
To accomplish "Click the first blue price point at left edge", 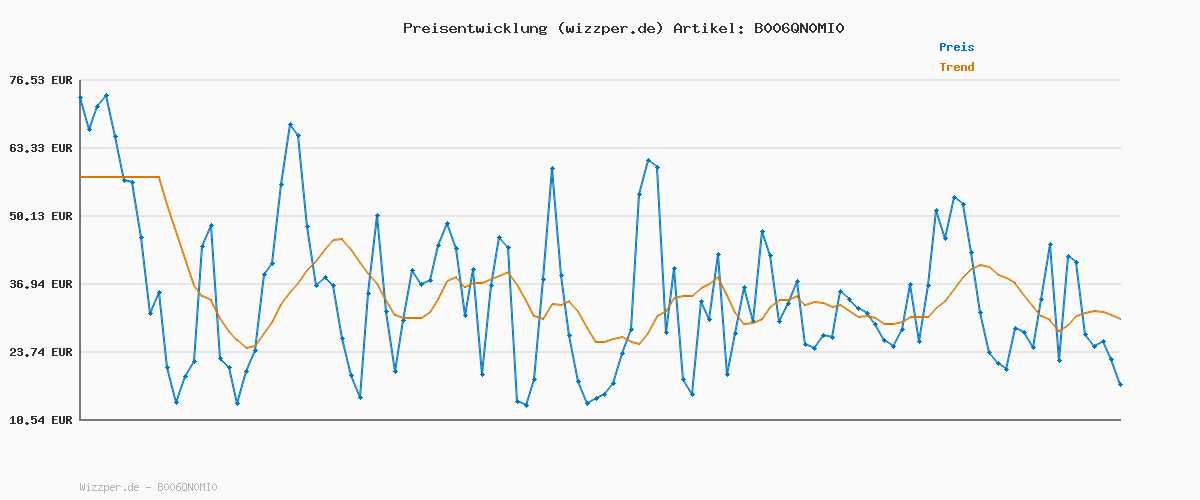I will 81,98.
